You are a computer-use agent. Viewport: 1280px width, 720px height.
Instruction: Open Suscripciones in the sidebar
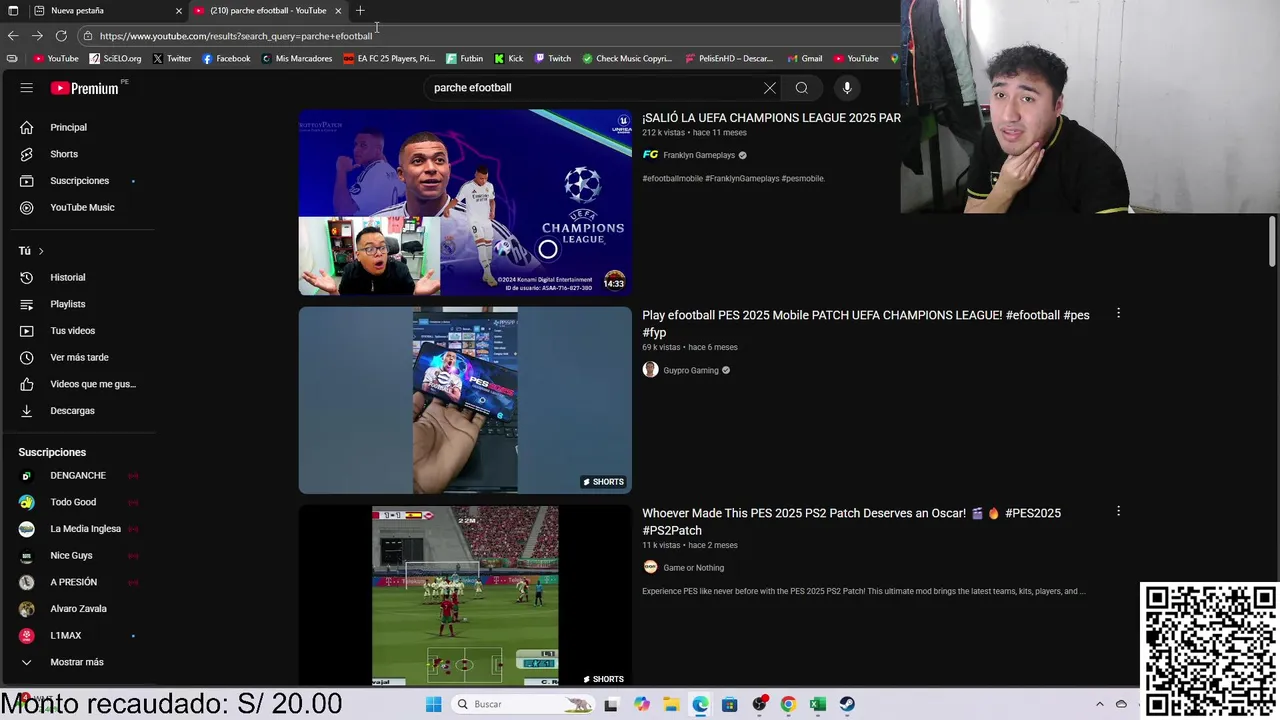(78, 181)
